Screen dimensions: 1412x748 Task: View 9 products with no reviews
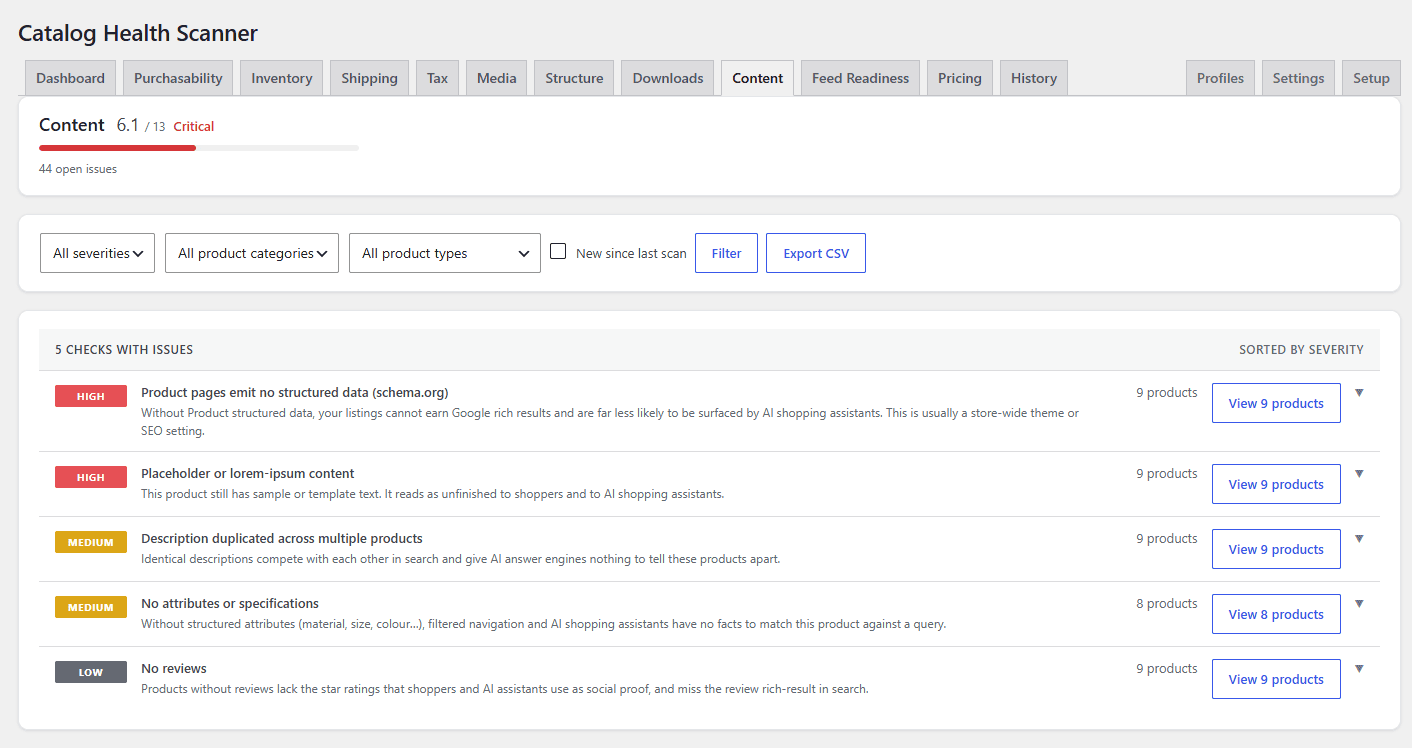point(1276,679)
